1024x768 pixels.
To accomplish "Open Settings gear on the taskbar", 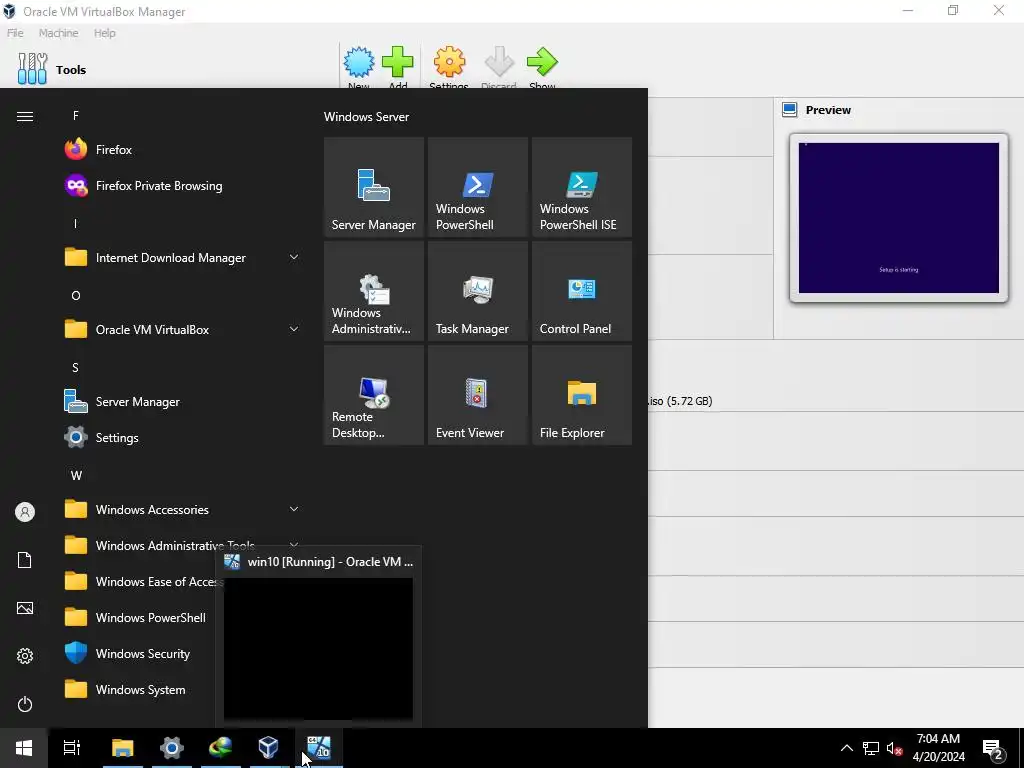I will pyautogui.click(x=172, y=748).
